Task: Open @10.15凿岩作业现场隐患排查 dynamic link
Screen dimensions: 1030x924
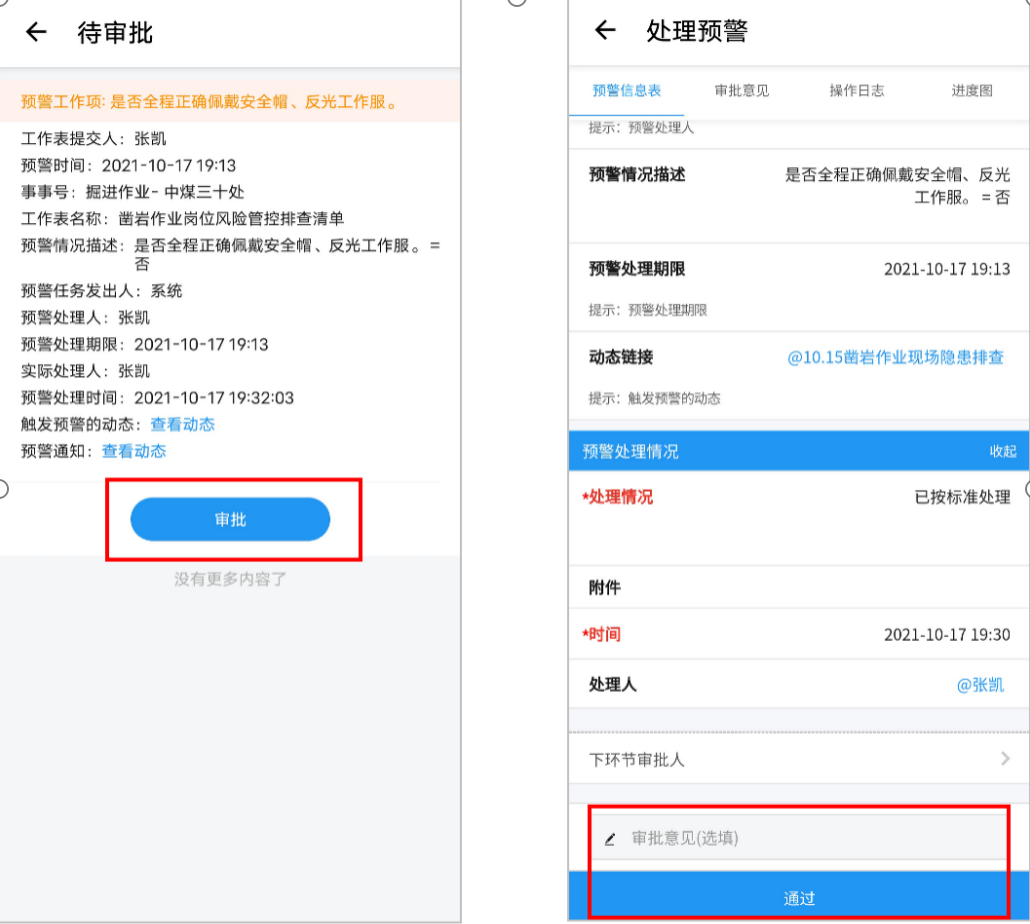Action: pyautogui.click(x=895, y=358)
